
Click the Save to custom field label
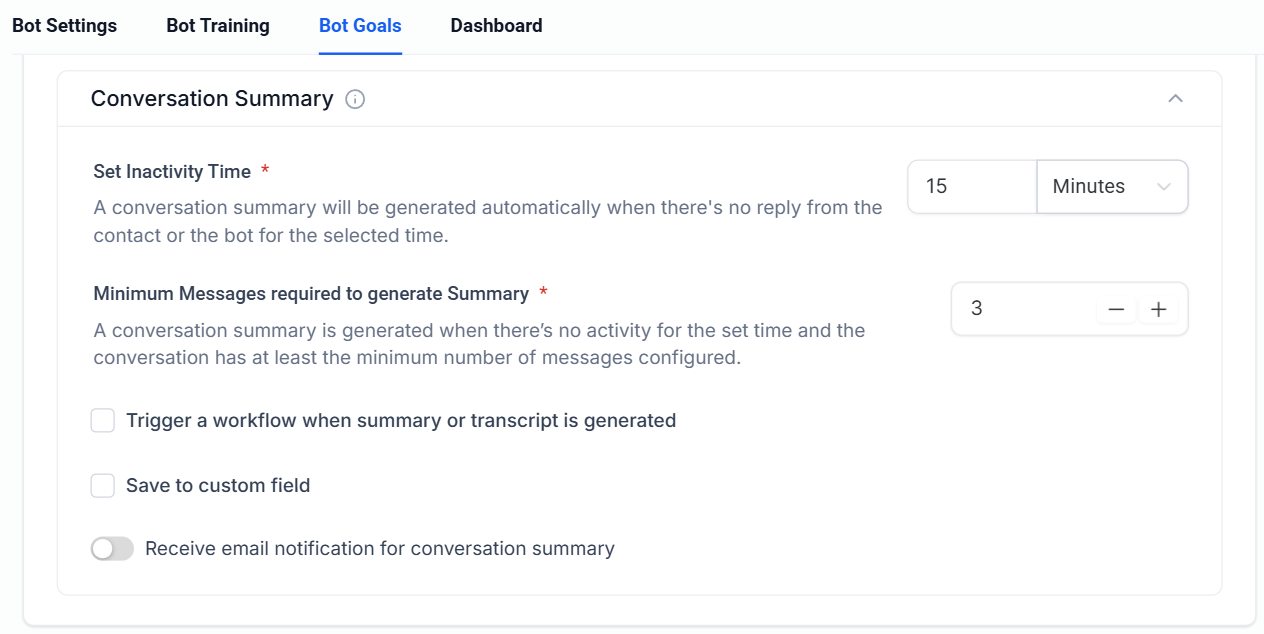218,486
